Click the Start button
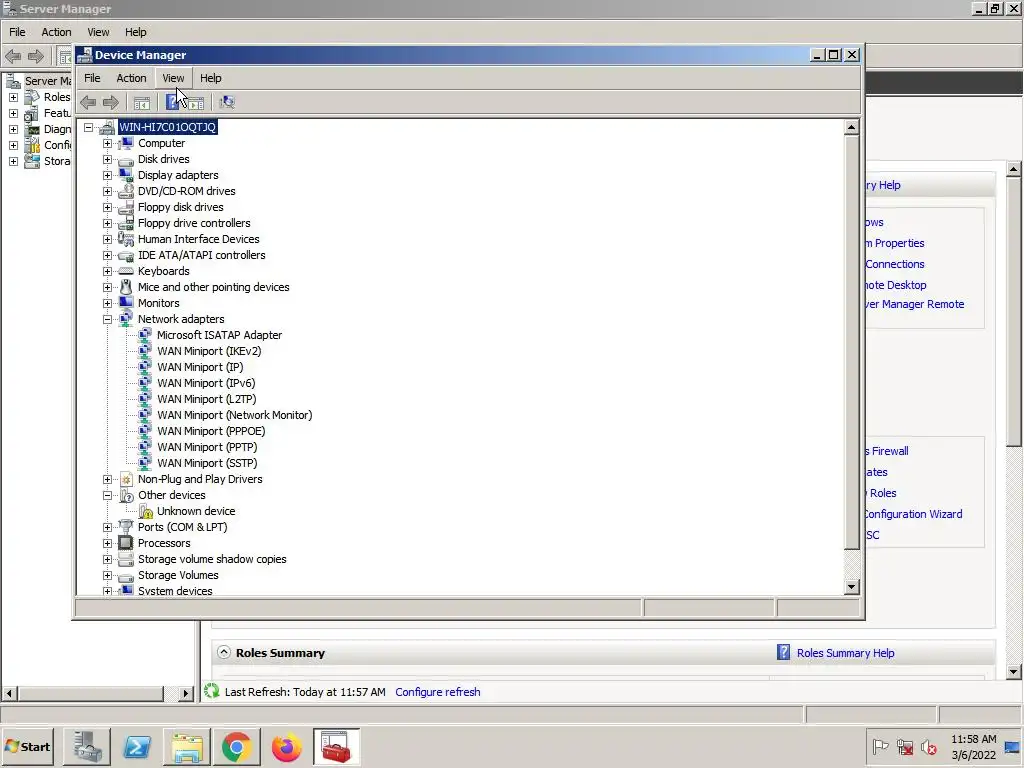The image size is (1024, 768). pyautogui.click(x=27, y=746)
